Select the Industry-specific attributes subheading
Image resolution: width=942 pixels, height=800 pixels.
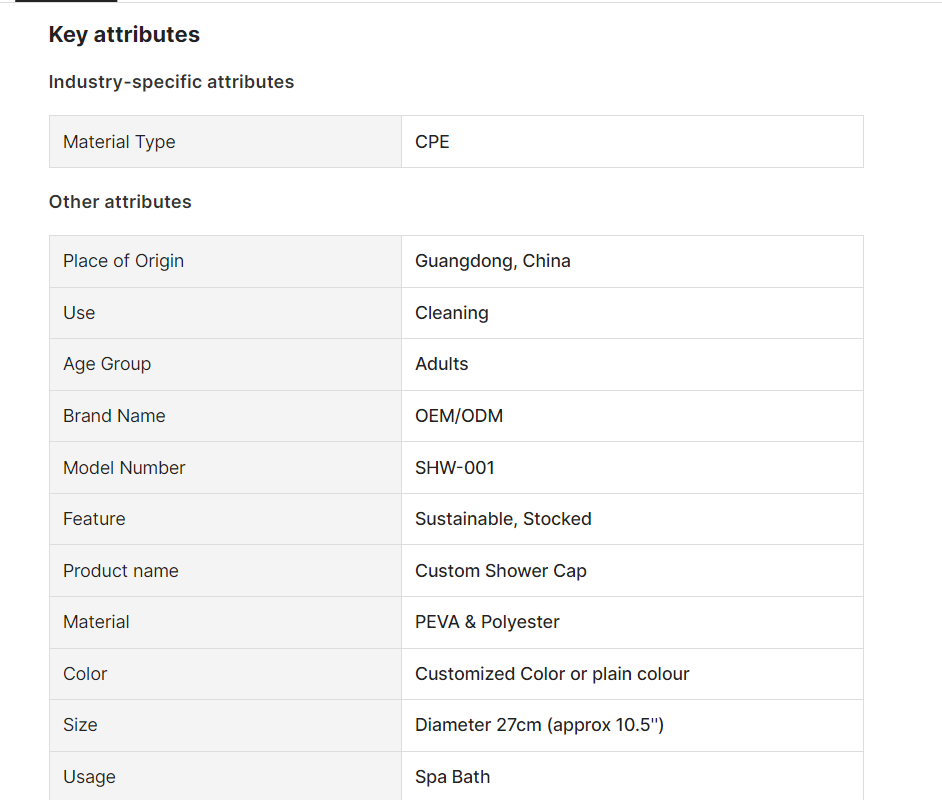[171, 82]
